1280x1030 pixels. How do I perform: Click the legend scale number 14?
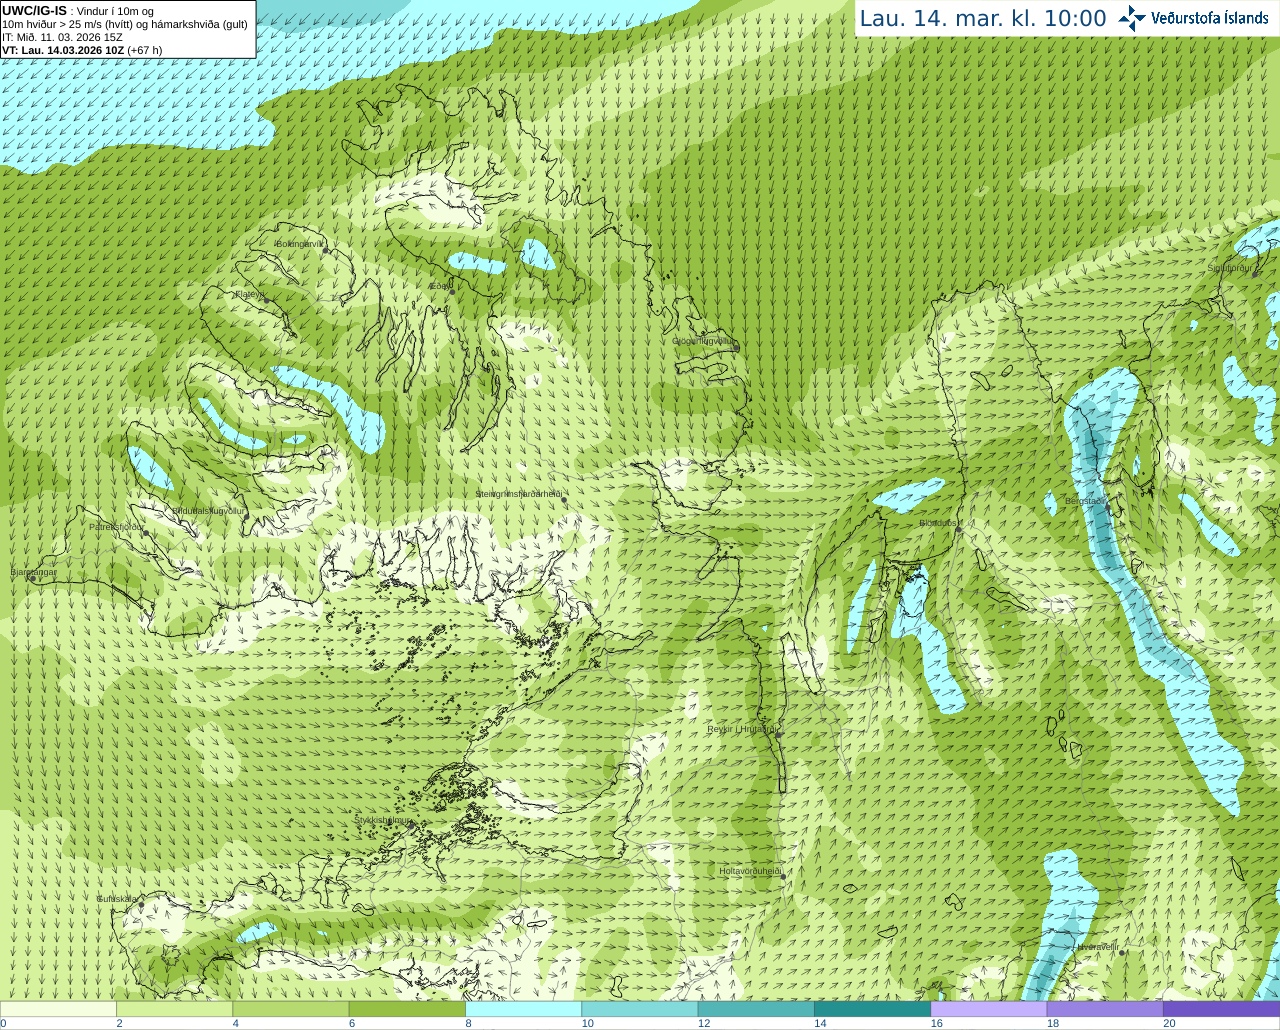pyautogui.click(x=820, y=1023)
